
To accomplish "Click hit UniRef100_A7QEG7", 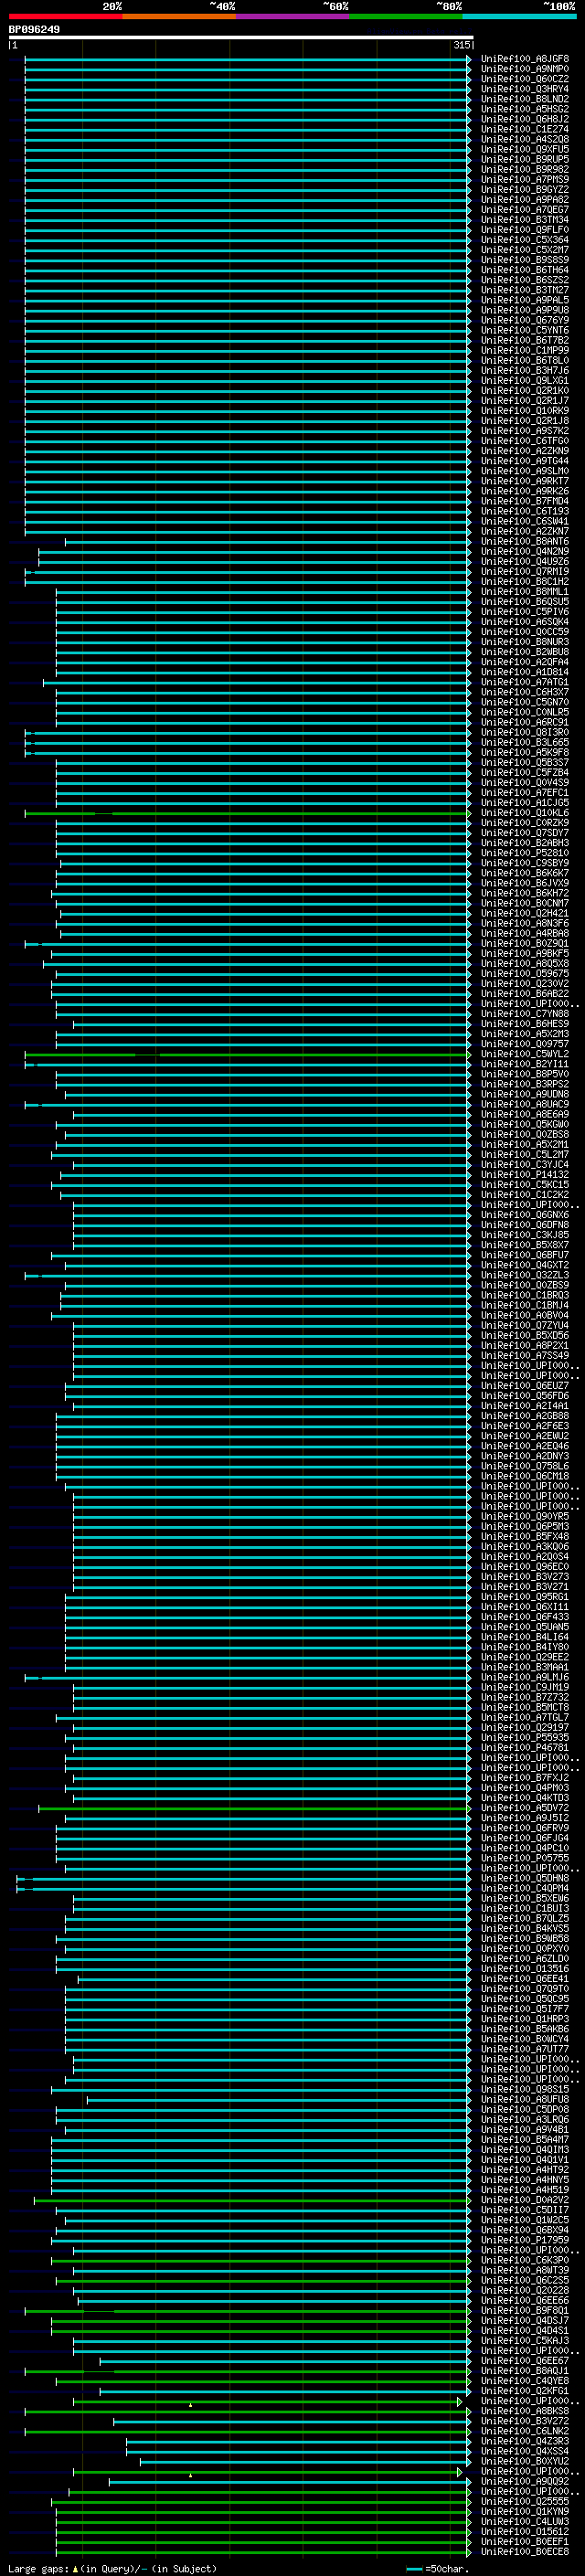I will pyautogui.click(x=524, y=209).
